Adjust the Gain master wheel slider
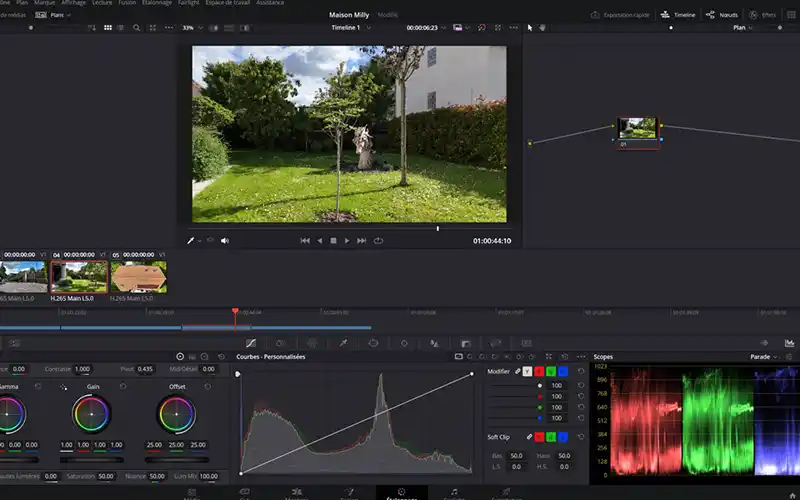 pos(92,460)
